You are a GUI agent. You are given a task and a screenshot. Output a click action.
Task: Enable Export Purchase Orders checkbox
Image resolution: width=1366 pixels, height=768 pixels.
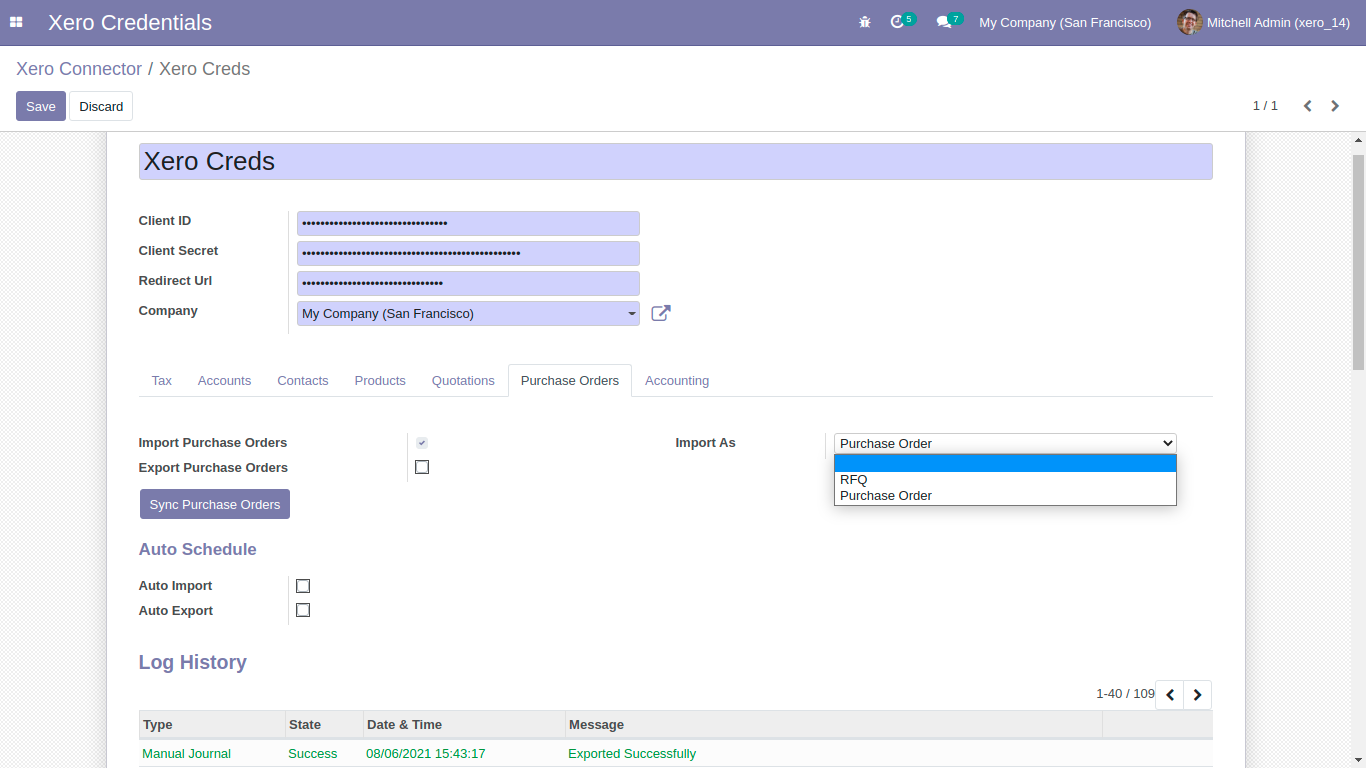point(422,467)
